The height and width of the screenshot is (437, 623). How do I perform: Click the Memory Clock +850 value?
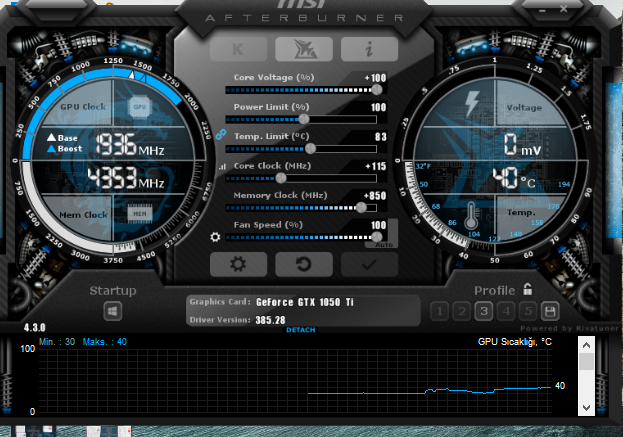coord(375,195)
